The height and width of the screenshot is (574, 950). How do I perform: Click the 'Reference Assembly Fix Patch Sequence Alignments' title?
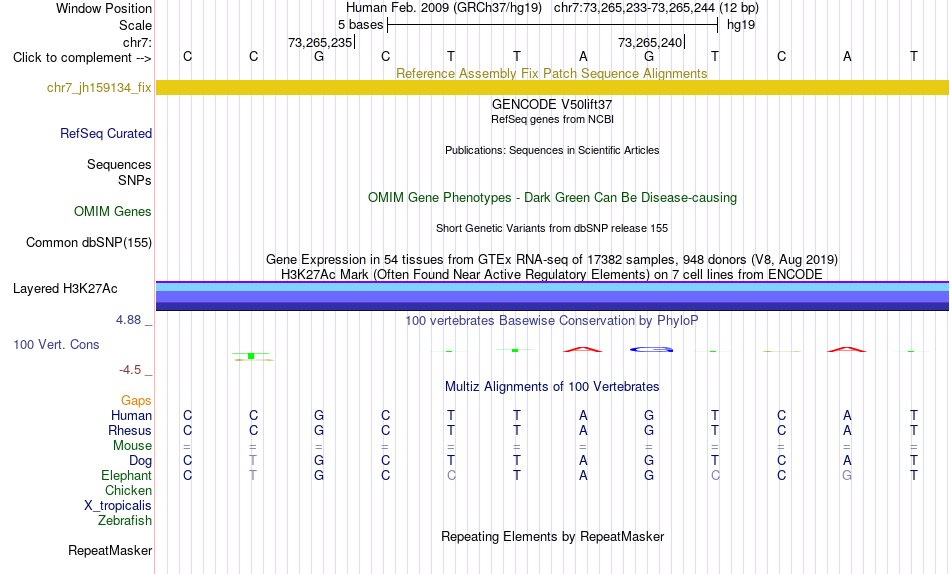coord(551,73)
